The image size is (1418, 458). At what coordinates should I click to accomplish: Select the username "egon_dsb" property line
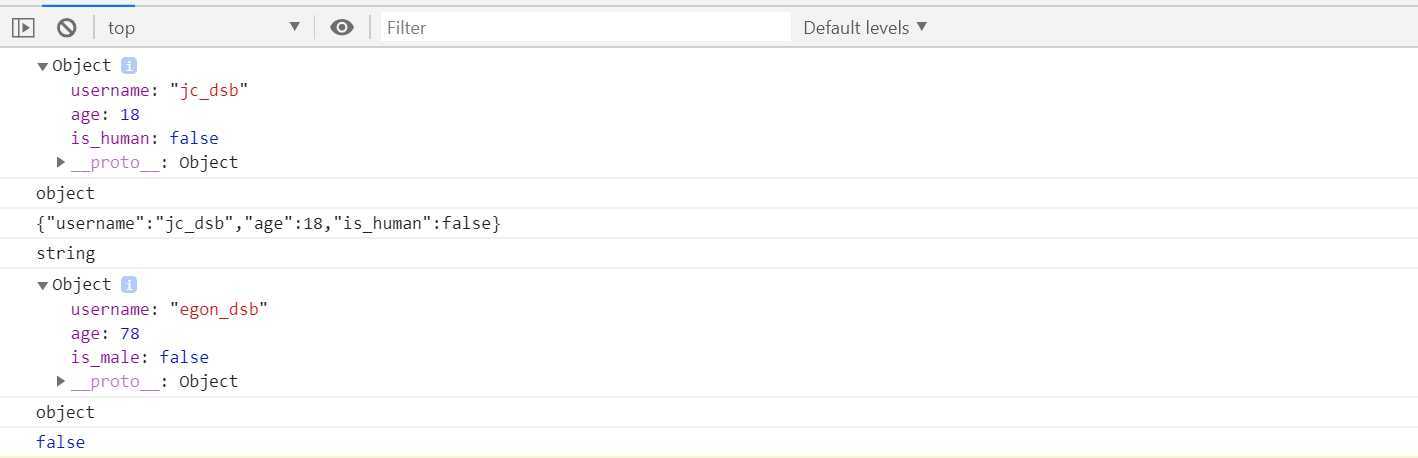169,309
